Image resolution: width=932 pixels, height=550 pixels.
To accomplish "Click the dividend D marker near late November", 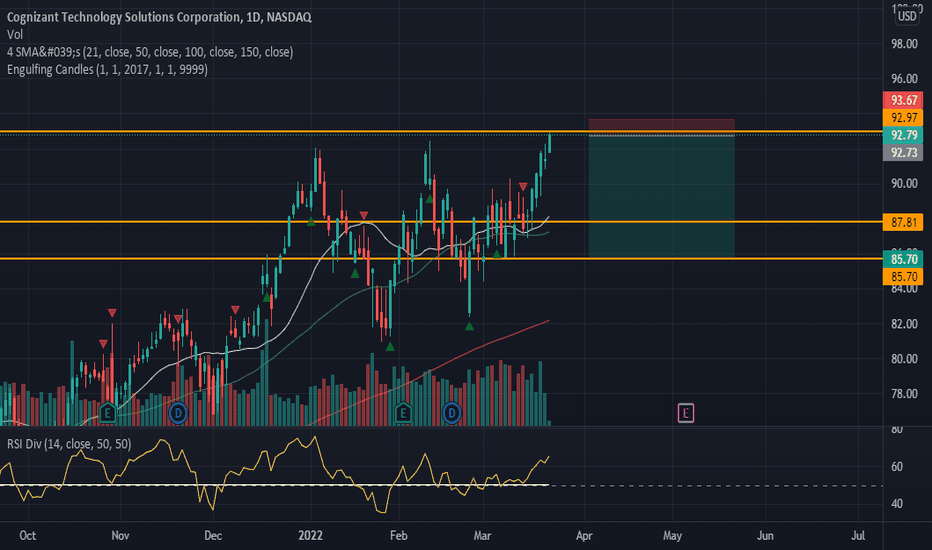I will click(178, 413).
